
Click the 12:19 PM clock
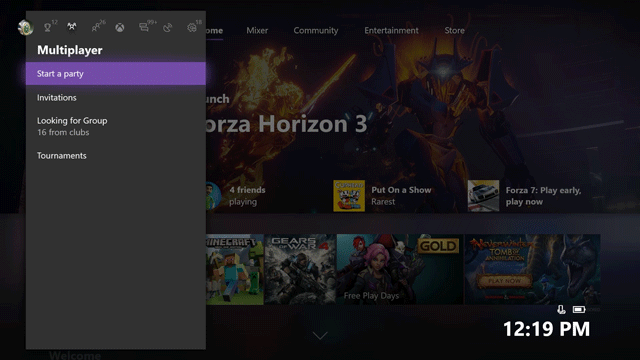pyautogui.click(x=547, y=329)
